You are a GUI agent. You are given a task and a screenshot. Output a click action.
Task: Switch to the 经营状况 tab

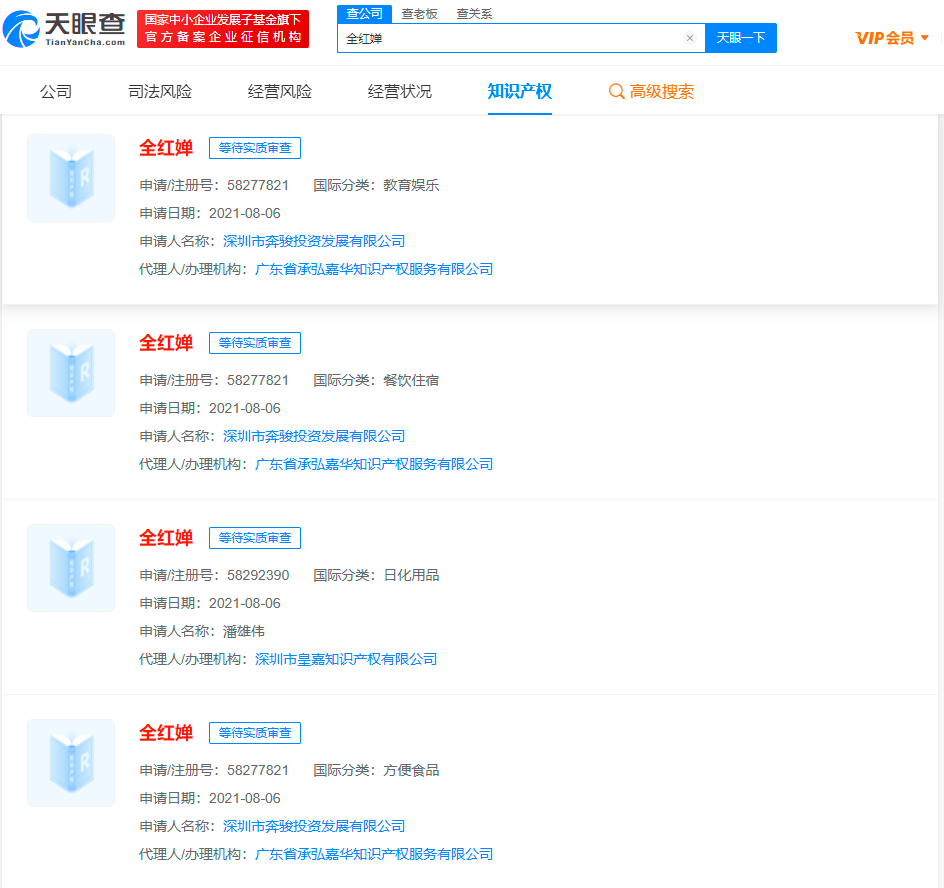coord(400,92)
